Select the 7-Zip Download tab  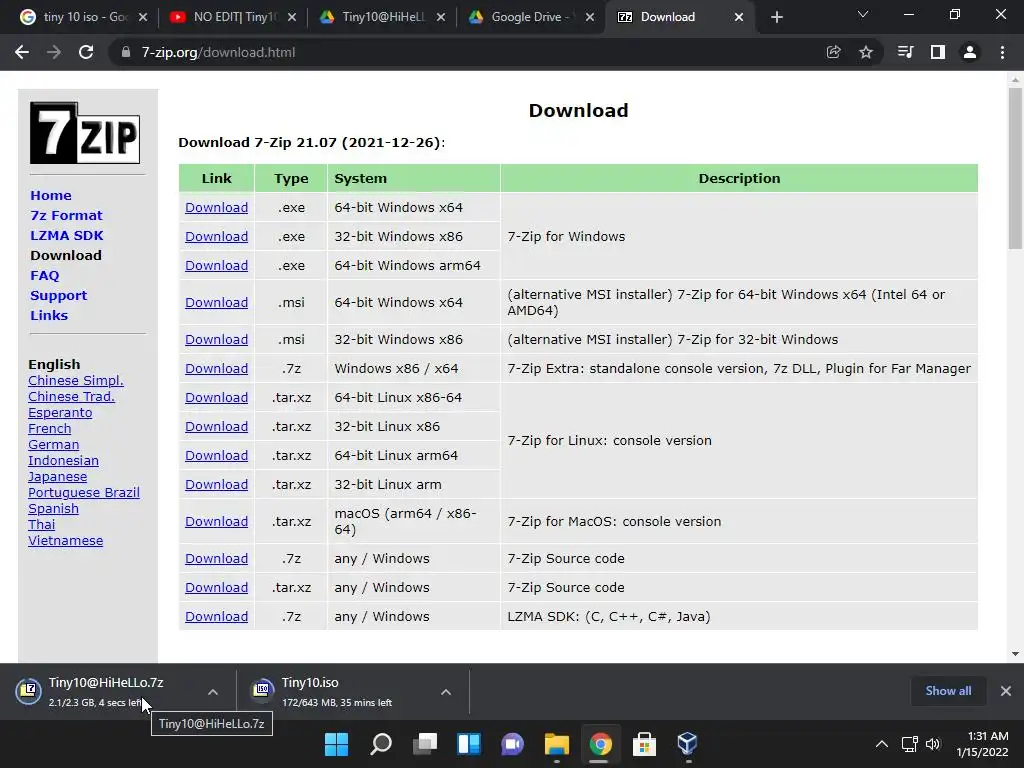(679, 17)
